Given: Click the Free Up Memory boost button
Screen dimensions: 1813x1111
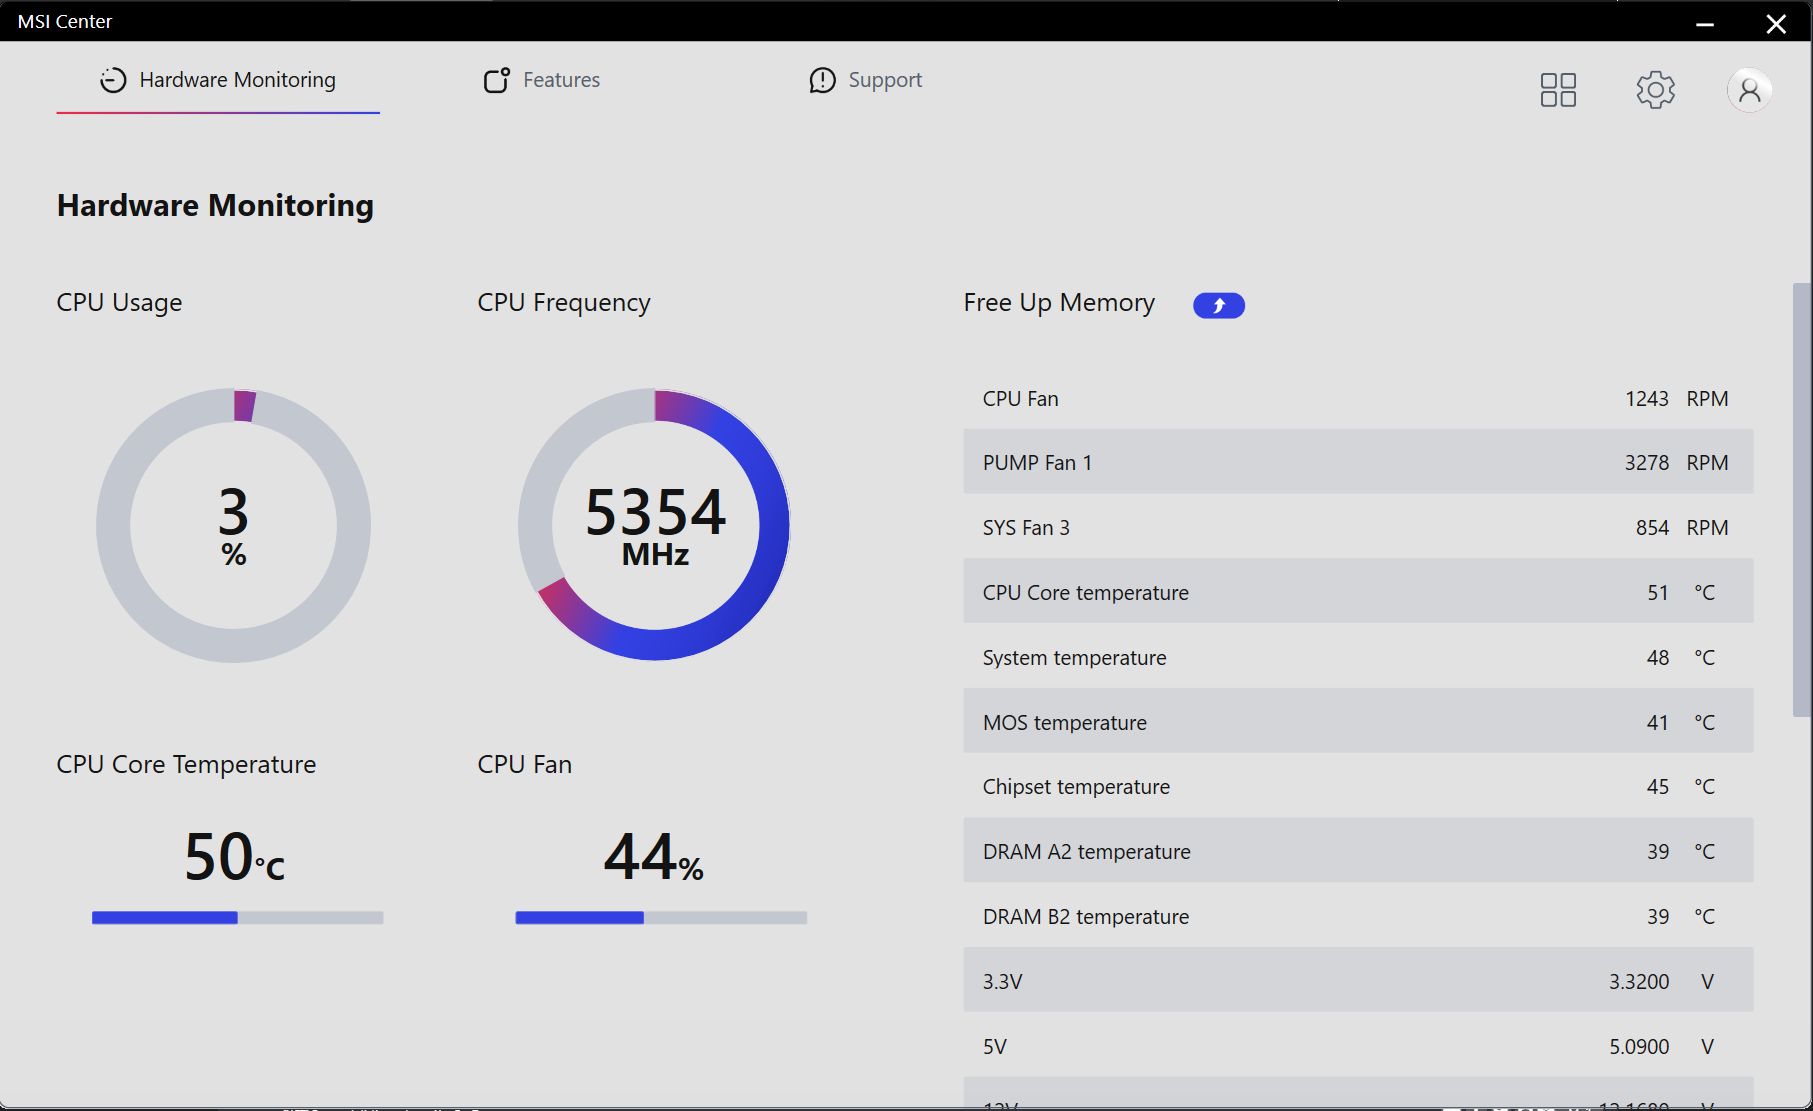Looking at the screenshot, I should coord(1219,305).
